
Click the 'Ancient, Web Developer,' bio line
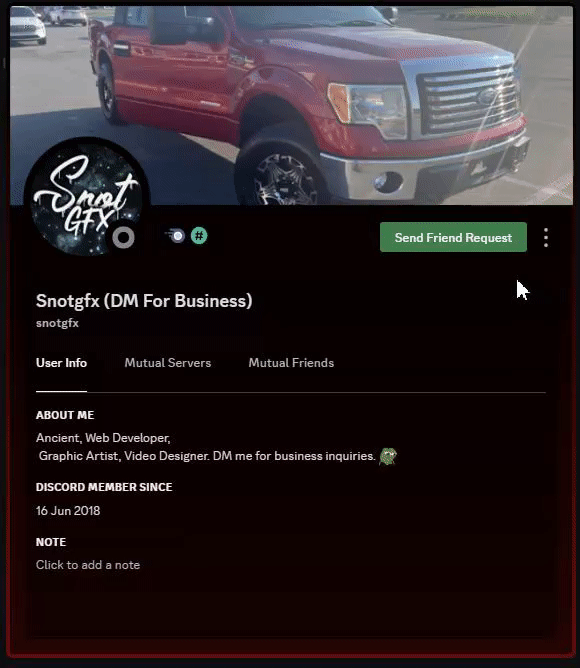pos(103,438)
